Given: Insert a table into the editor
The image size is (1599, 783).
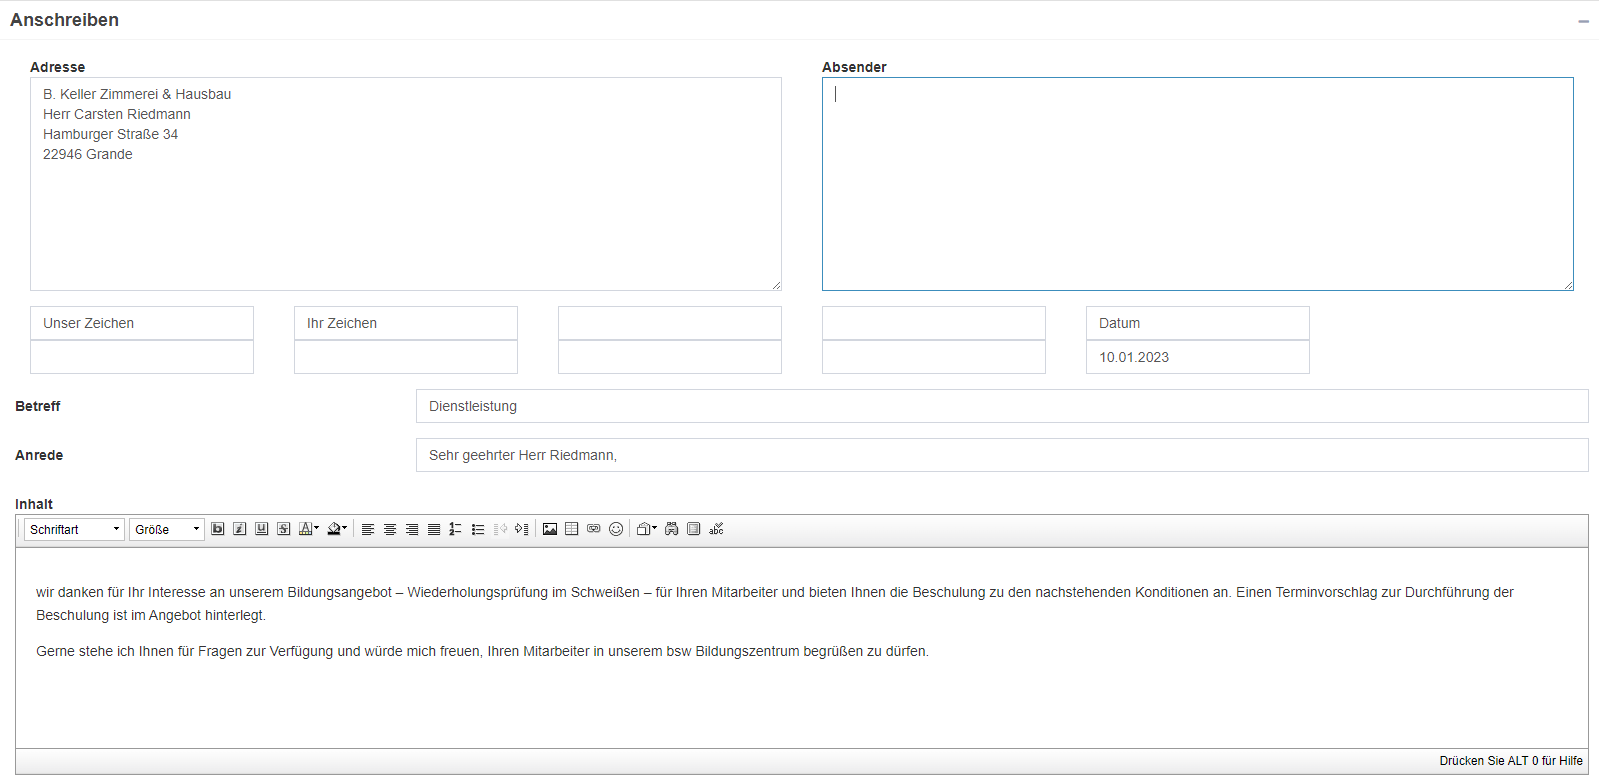Looking at the screenshot, I should [x=572, y=529].
